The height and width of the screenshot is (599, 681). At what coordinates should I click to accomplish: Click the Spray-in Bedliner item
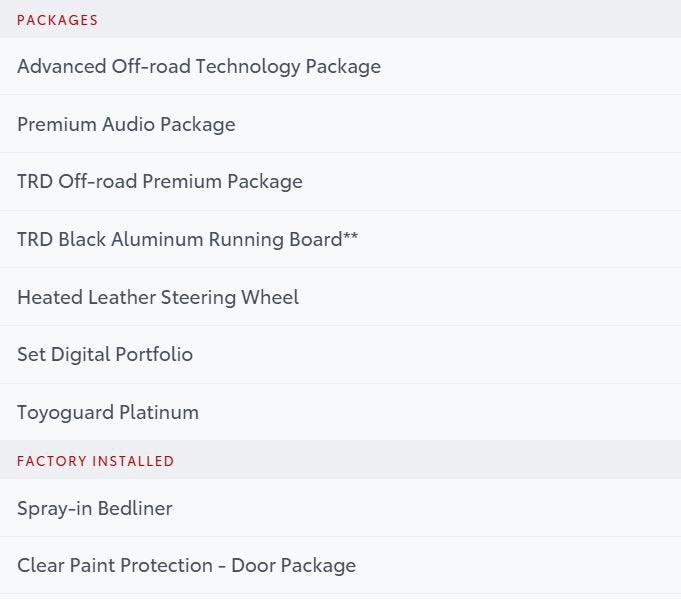(95, 508)
